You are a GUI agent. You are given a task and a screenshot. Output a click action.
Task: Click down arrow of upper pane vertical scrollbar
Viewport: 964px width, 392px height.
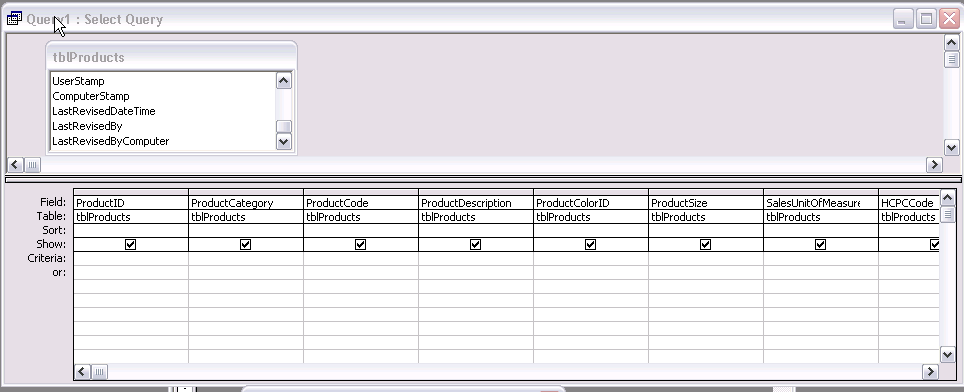coord(951,147)
